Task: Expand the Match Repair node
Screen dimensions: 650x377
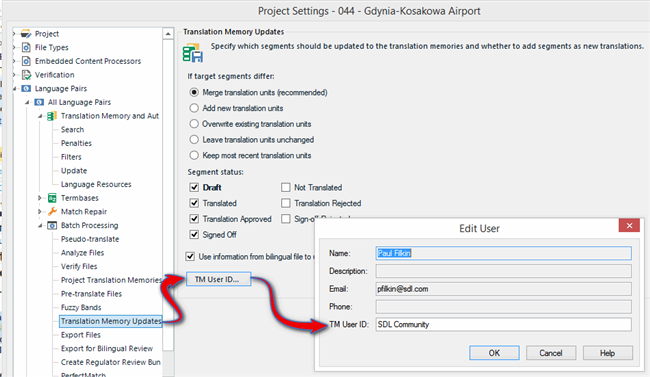Action: tap(40, 212)
